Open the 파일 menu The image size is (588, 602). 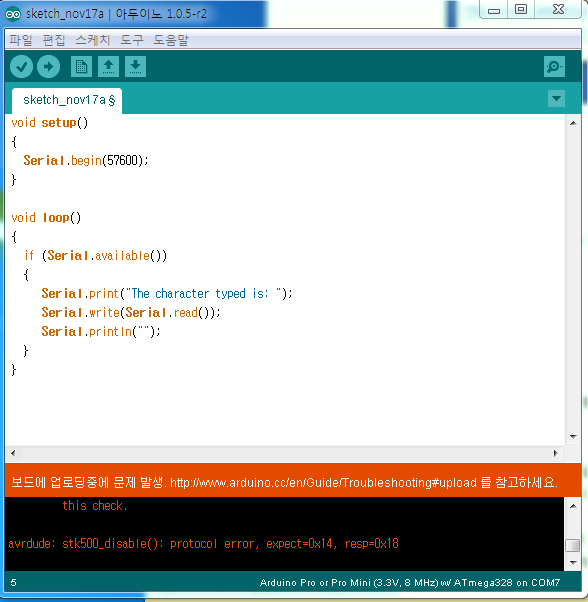tap(21, 40)
